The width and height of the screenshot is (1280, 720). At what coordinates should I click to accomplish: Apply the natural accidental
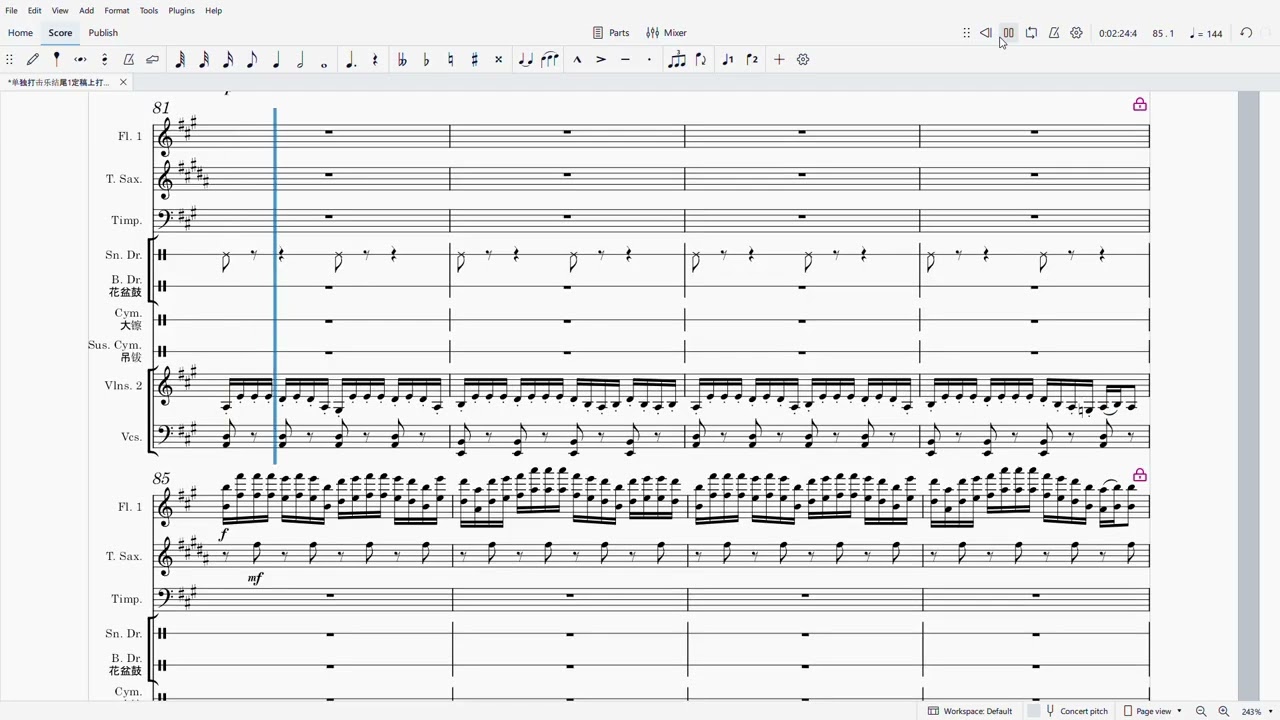[x=450, y=60]
